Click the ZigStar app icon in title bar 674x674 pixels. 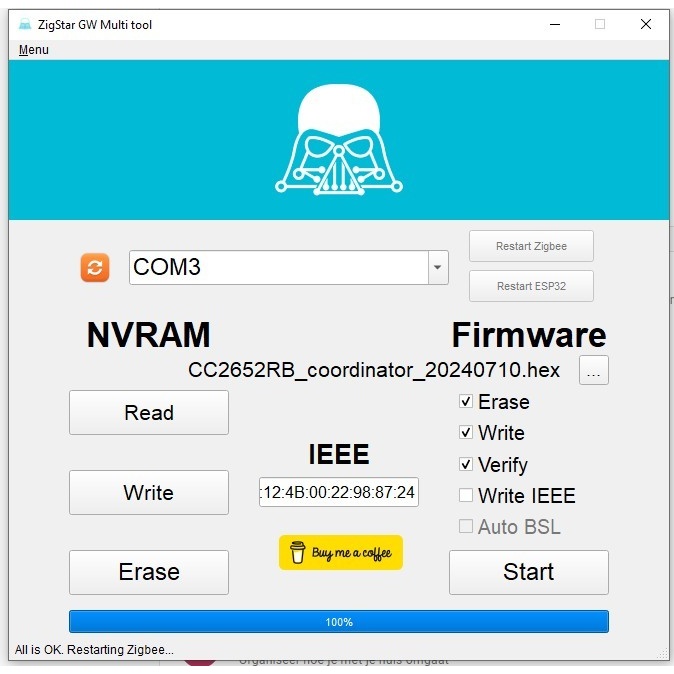coord(25,25)
